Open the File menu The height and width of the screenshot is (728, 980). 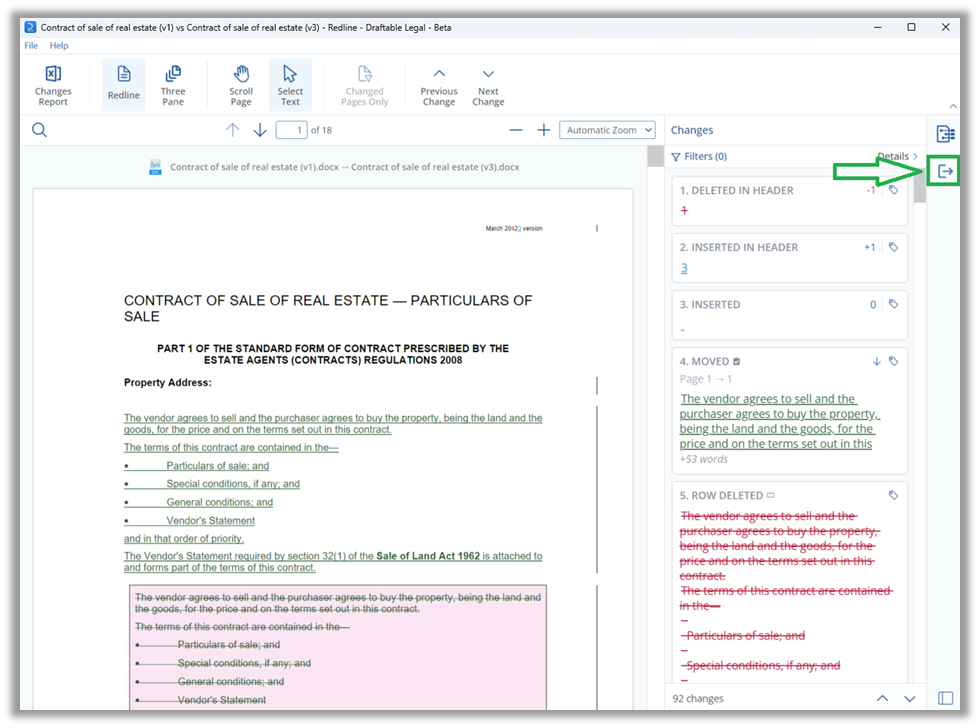pos(31,45)
